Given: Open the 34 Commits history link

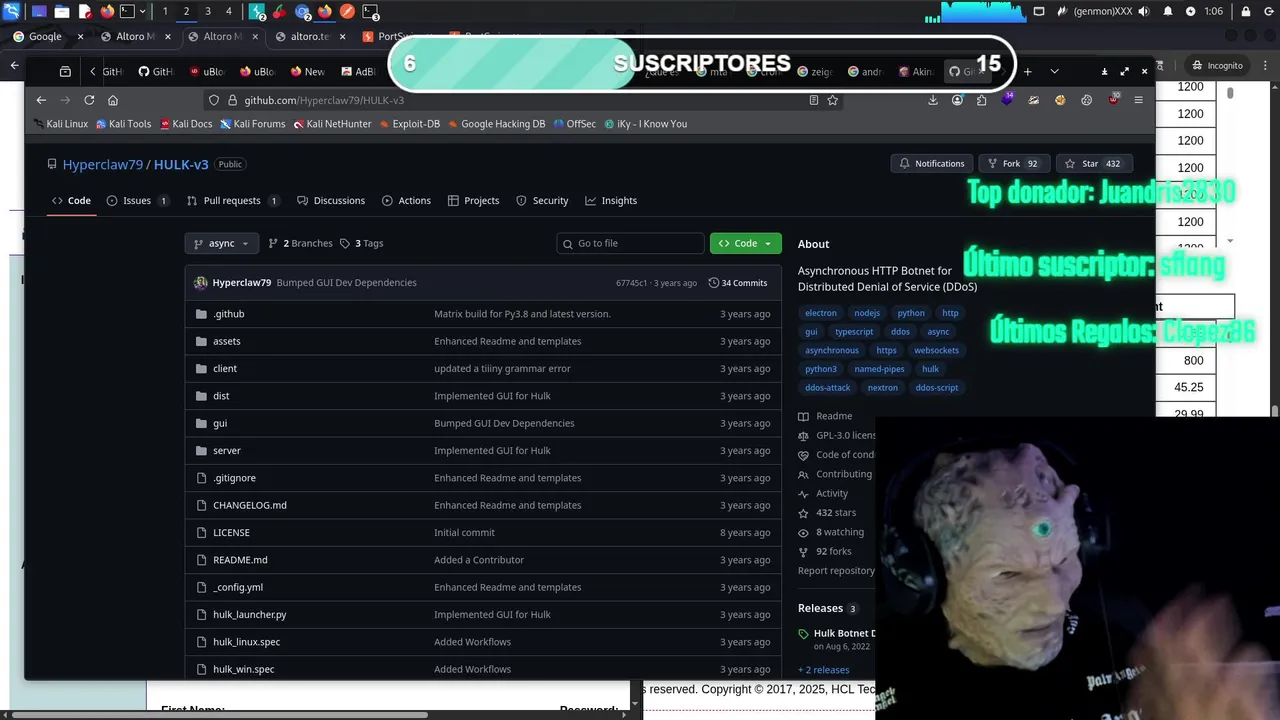Looking at the screenshot, I should tap(738, 283).
